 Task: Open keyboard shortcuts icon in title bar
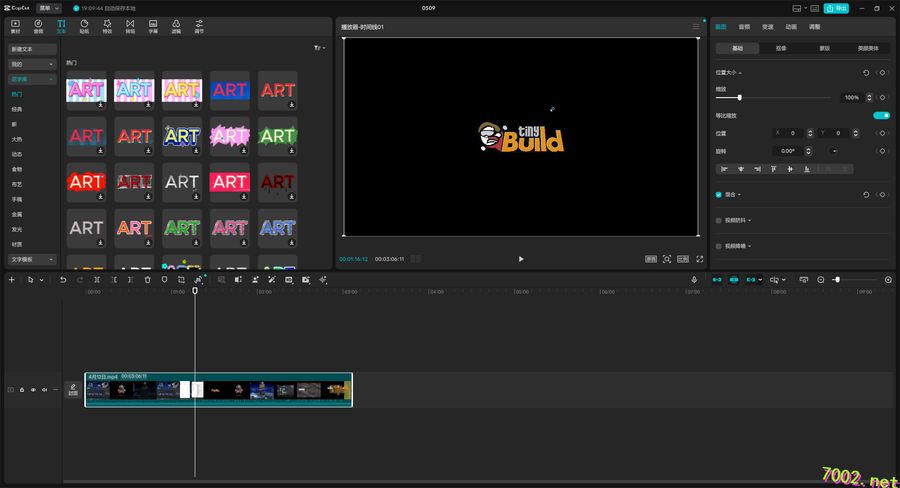(814, 8)
